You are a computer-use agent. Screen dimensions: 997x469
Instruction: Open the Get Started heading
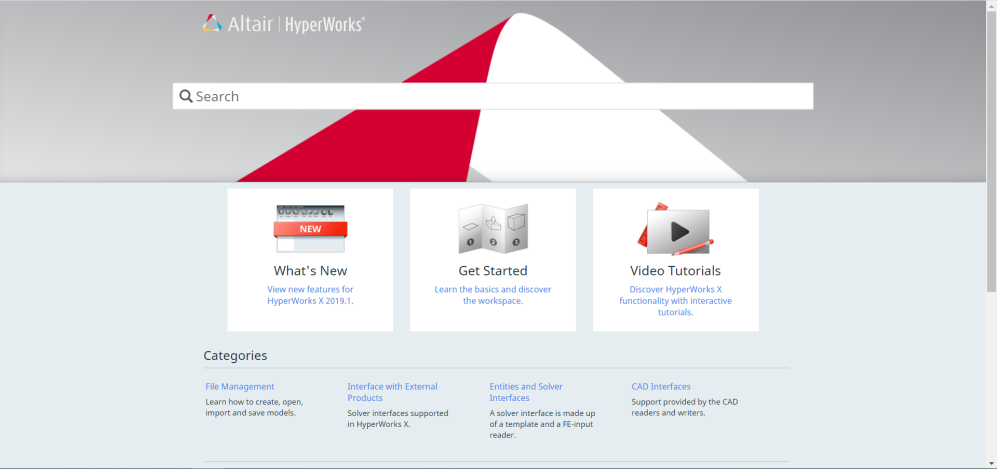coord(493,271)
